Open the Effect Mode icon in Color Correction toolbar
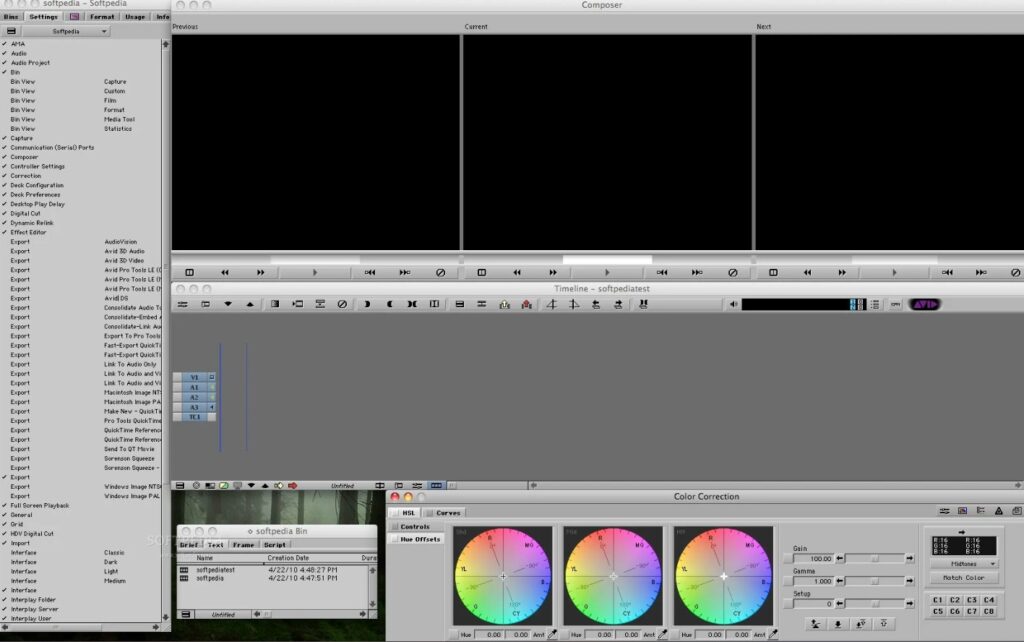This screenshot has width=1024, height=642. [x=962, y=512]
